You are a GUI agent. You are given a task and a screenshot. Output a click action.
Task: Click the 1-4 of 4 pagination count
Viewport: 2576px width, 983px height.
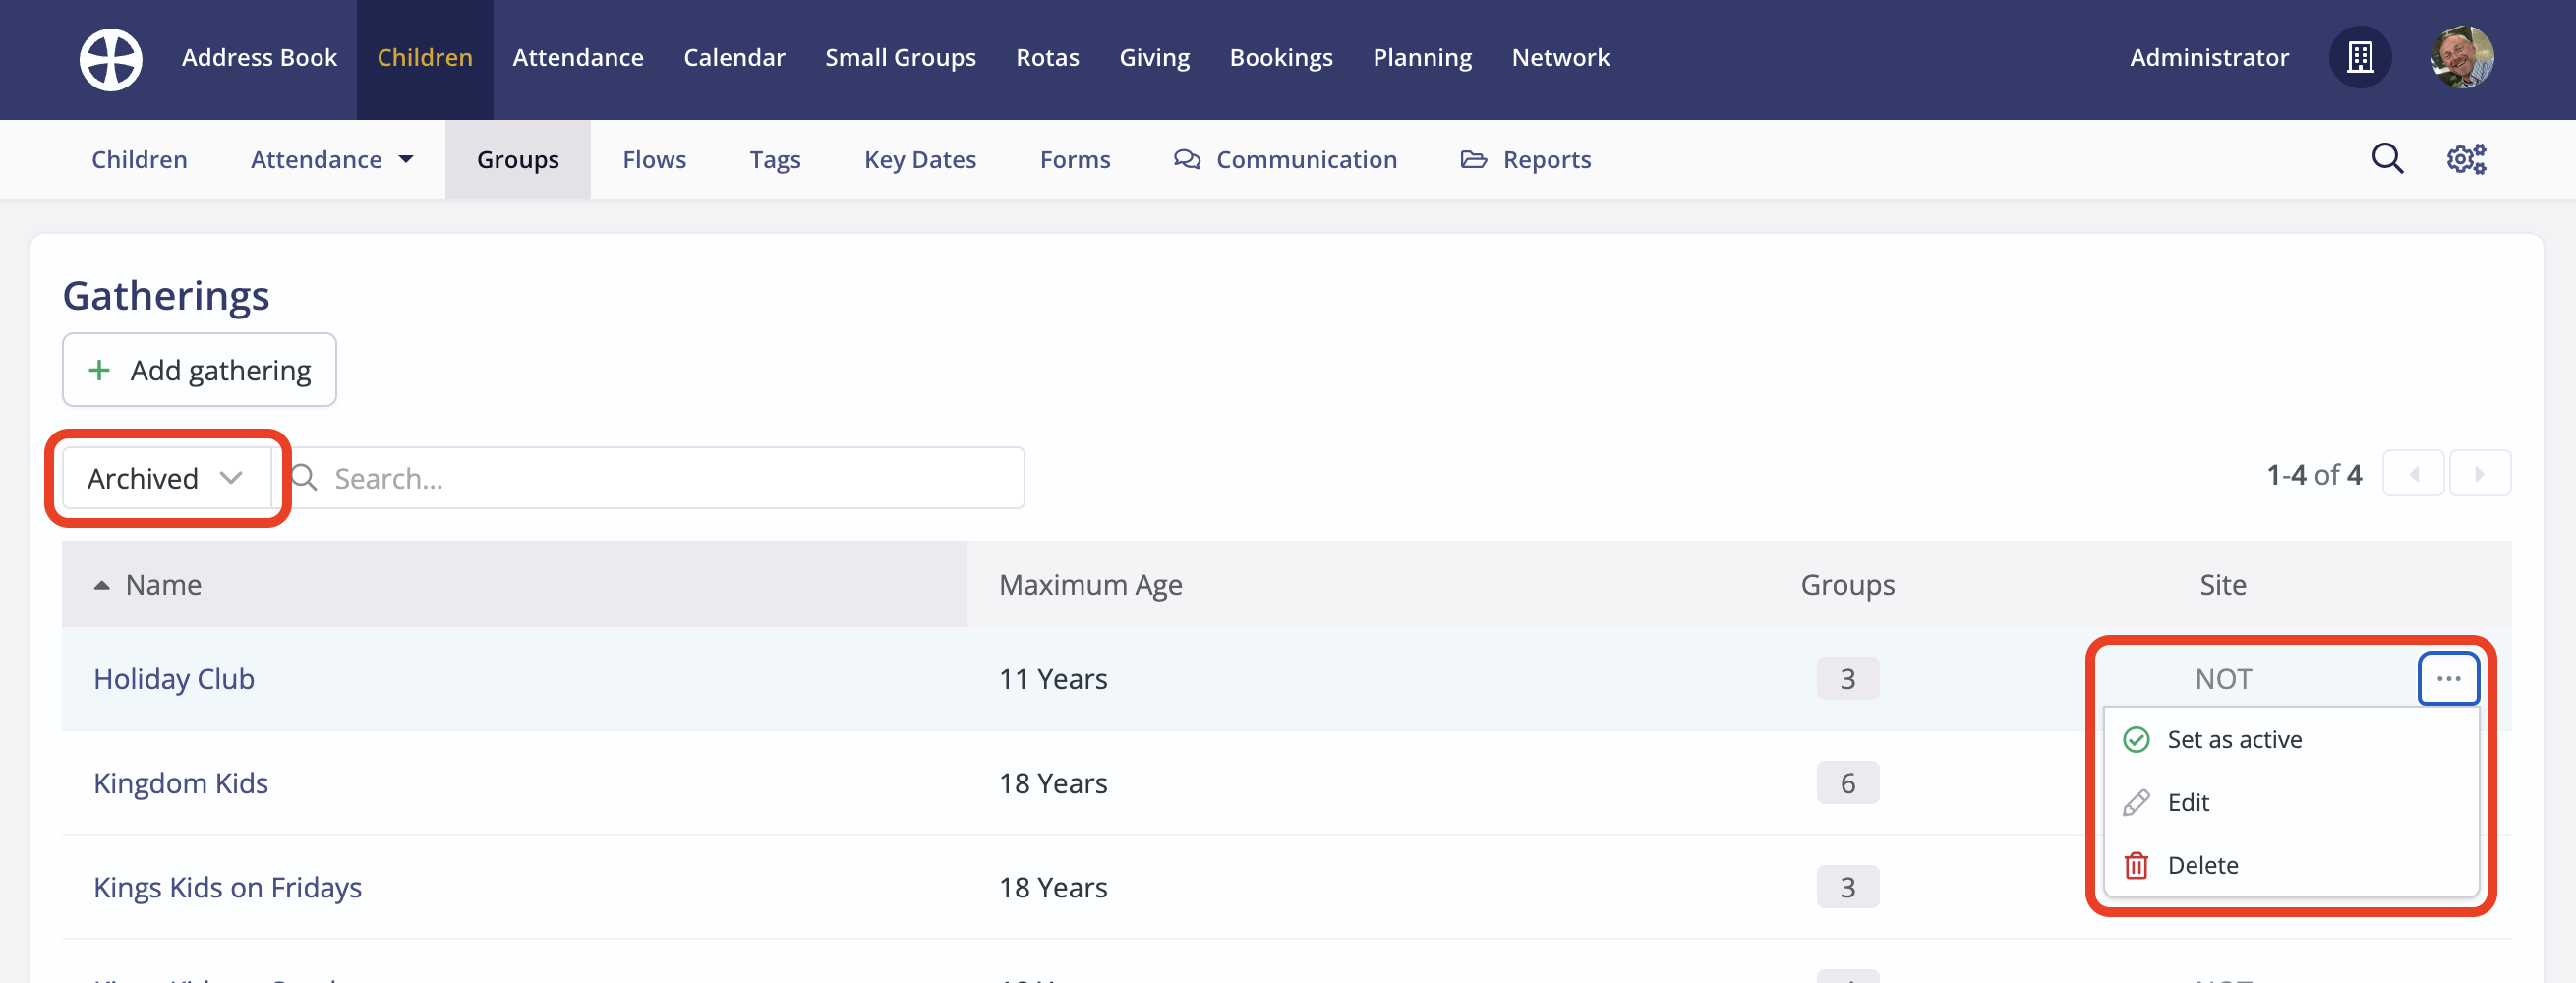tap(2314, 474)
